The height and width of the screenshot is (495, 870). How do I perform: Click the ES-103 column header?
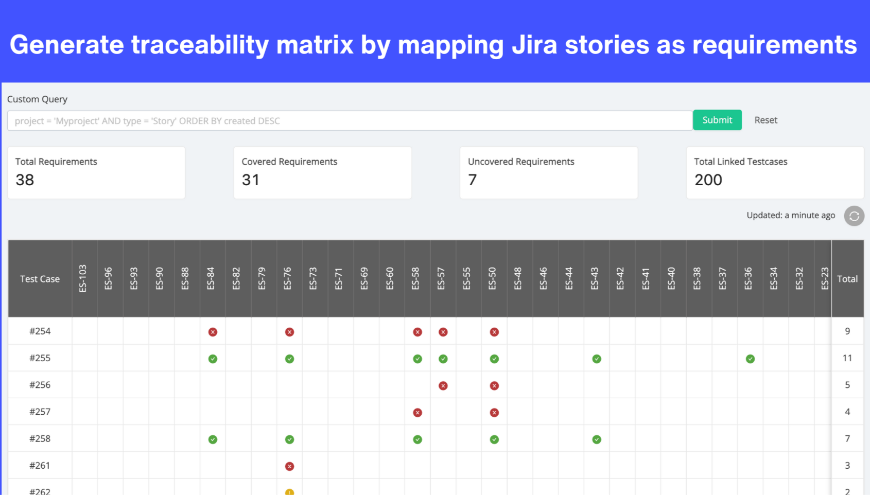84,279
